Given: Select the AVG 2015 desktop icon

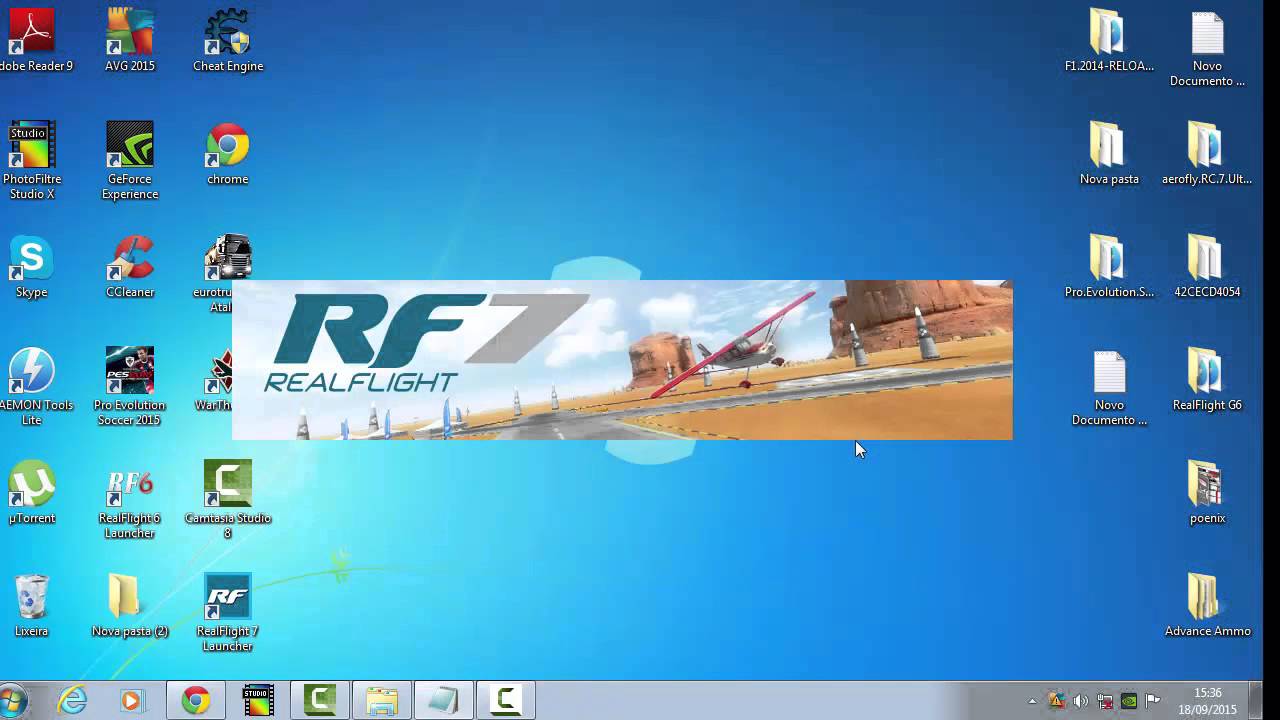Looking at the screenshot, I should [x=130, y=41].
